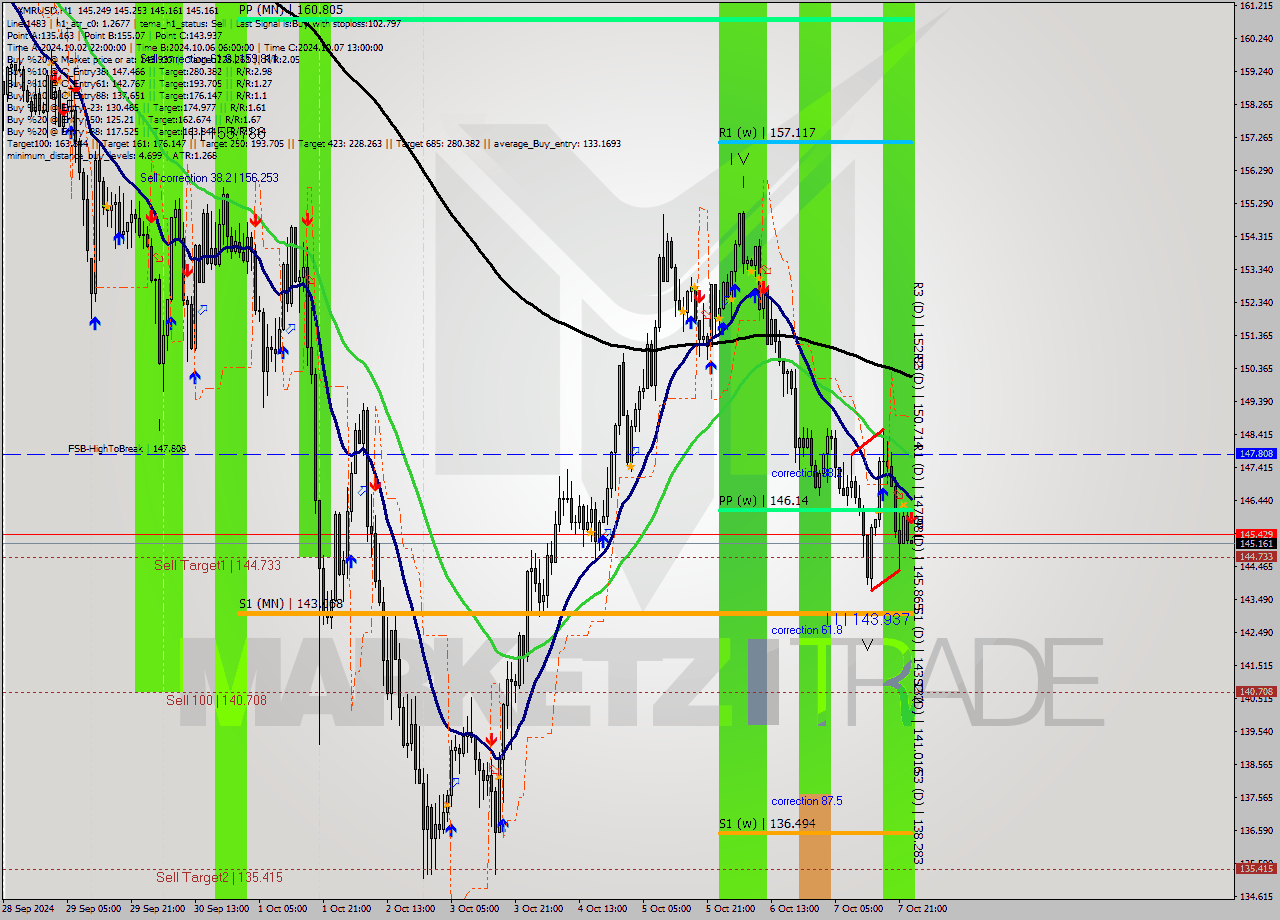
Task: Click the 138.565 price scale value
Action: pyautogui.click(x=1255, y=764)
